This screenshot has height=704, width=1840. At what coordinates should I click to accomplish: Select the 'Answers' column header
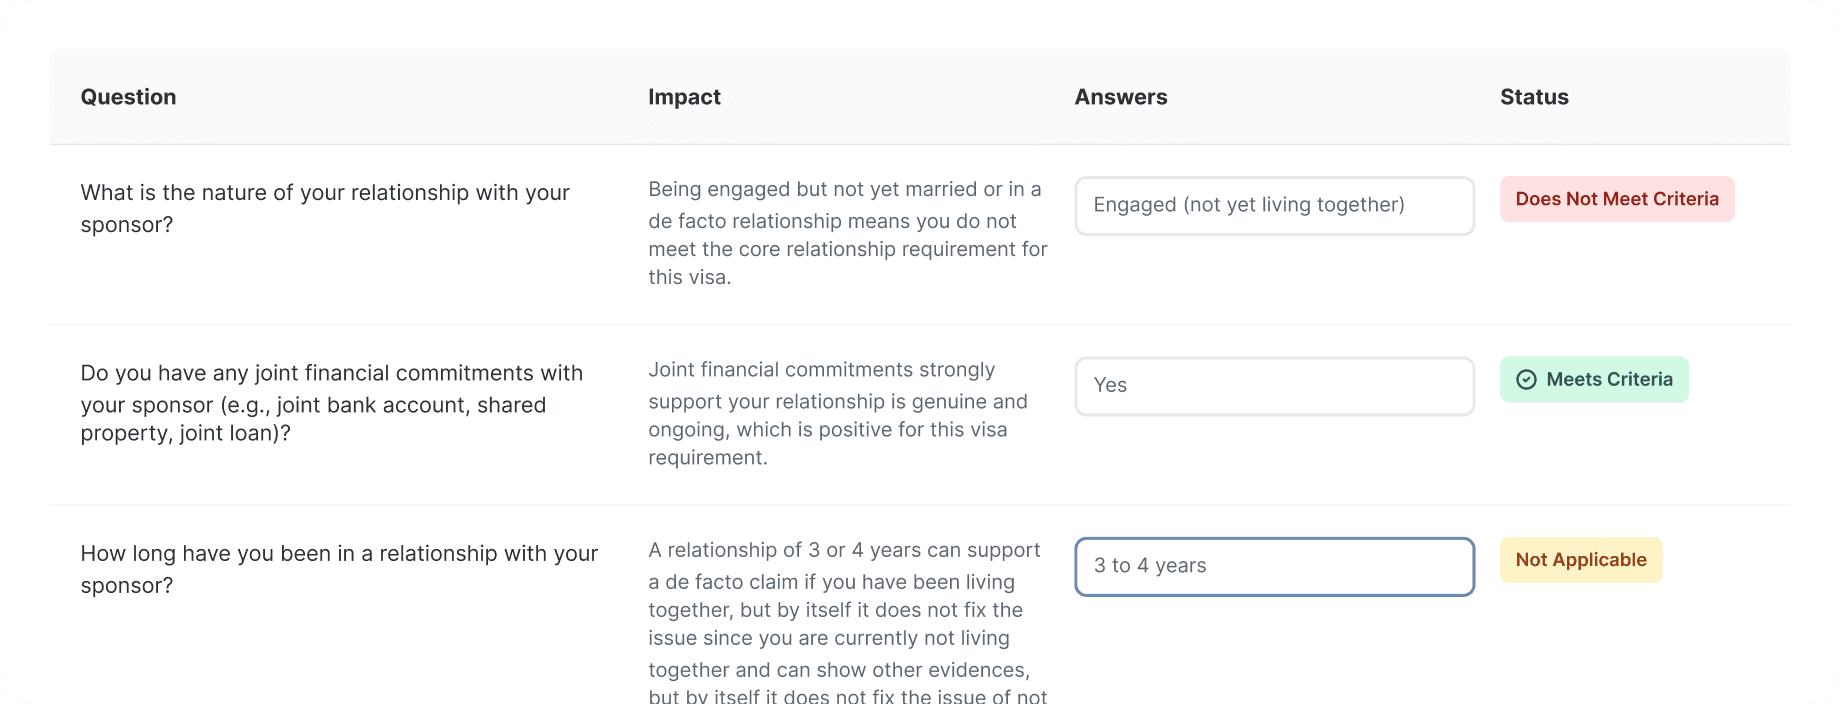pyautogui.click(x=1120, y=97)
